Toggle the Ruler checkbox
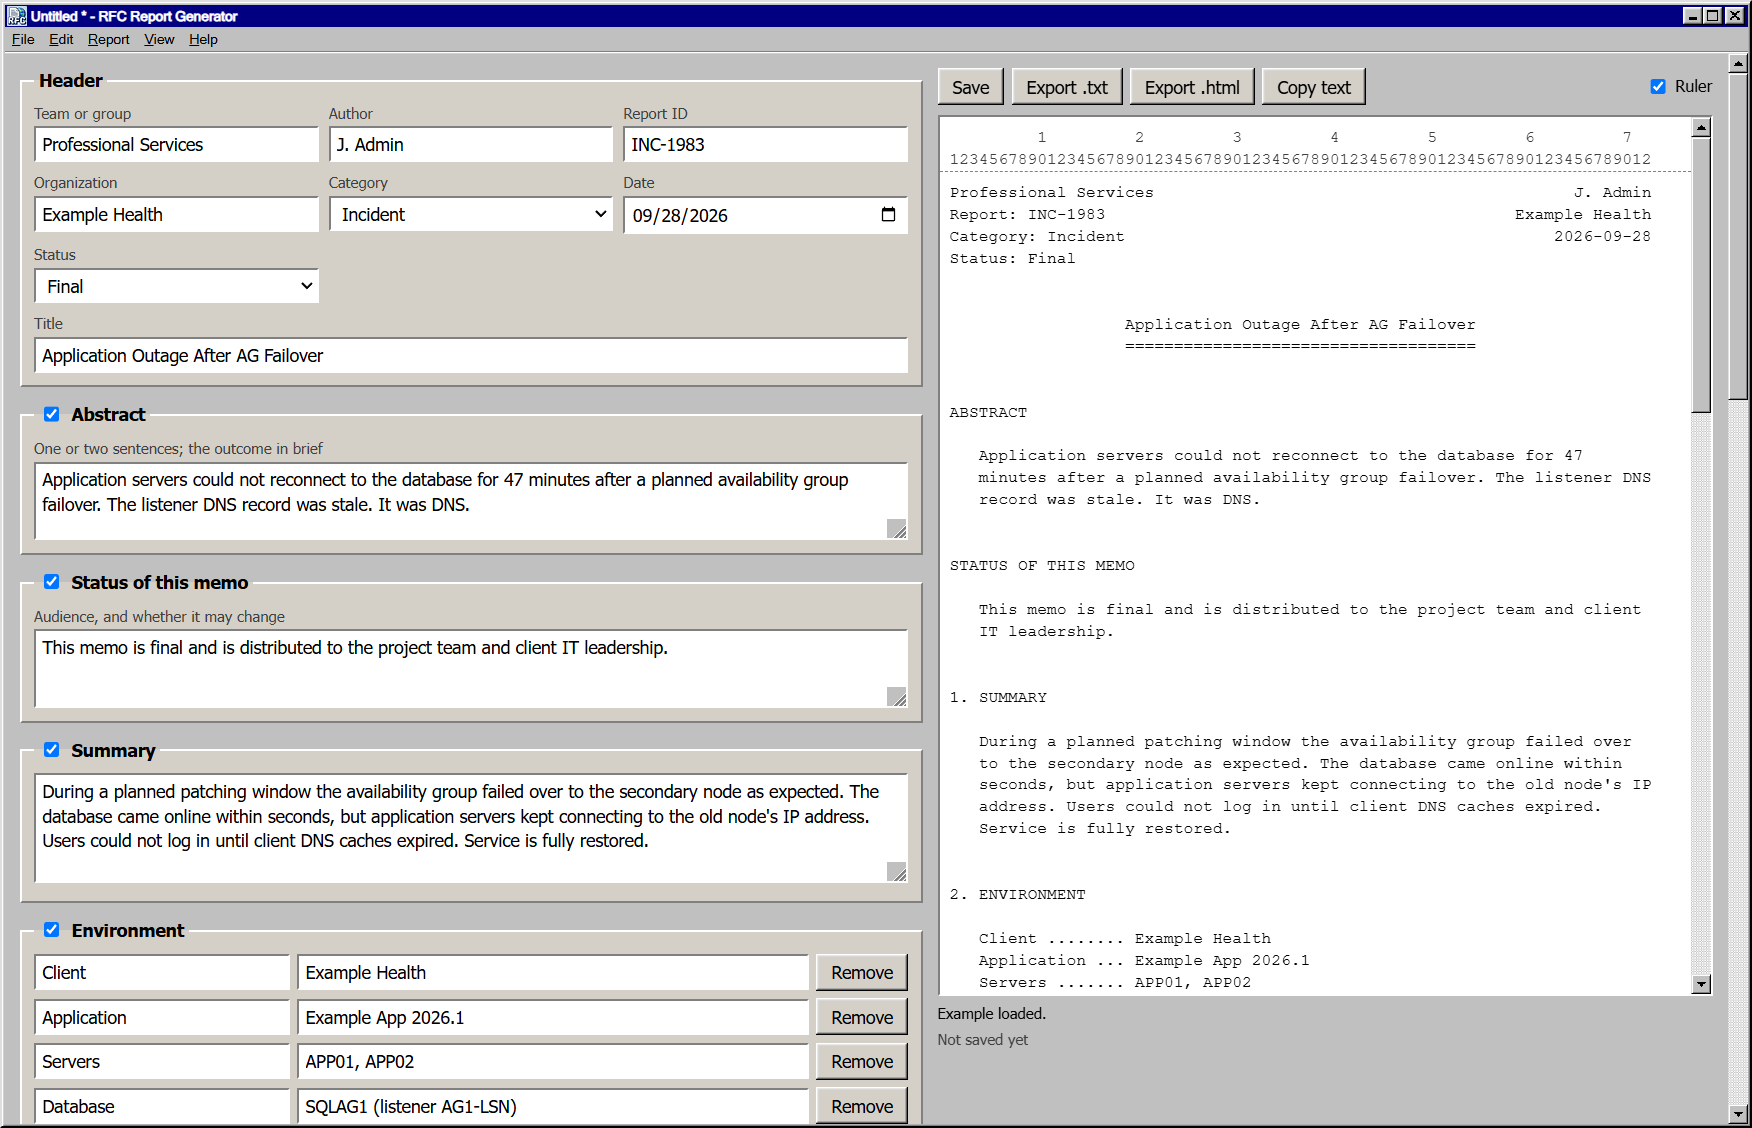This screenshot has height=1128, width=1752. (x=1658, y=87)
